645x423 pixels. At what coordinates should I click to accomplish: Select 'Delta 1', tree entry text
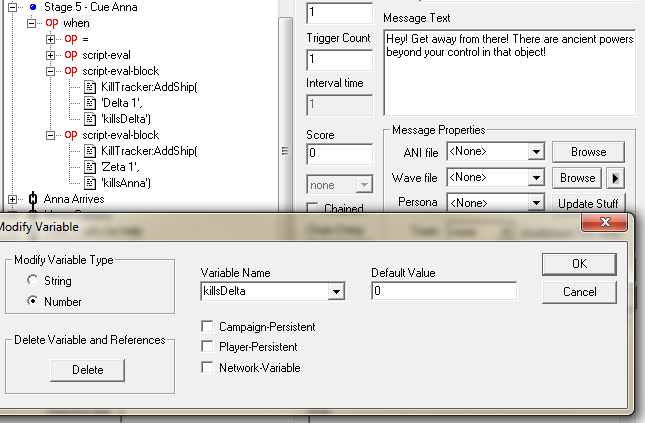click(x=122, y=103)
